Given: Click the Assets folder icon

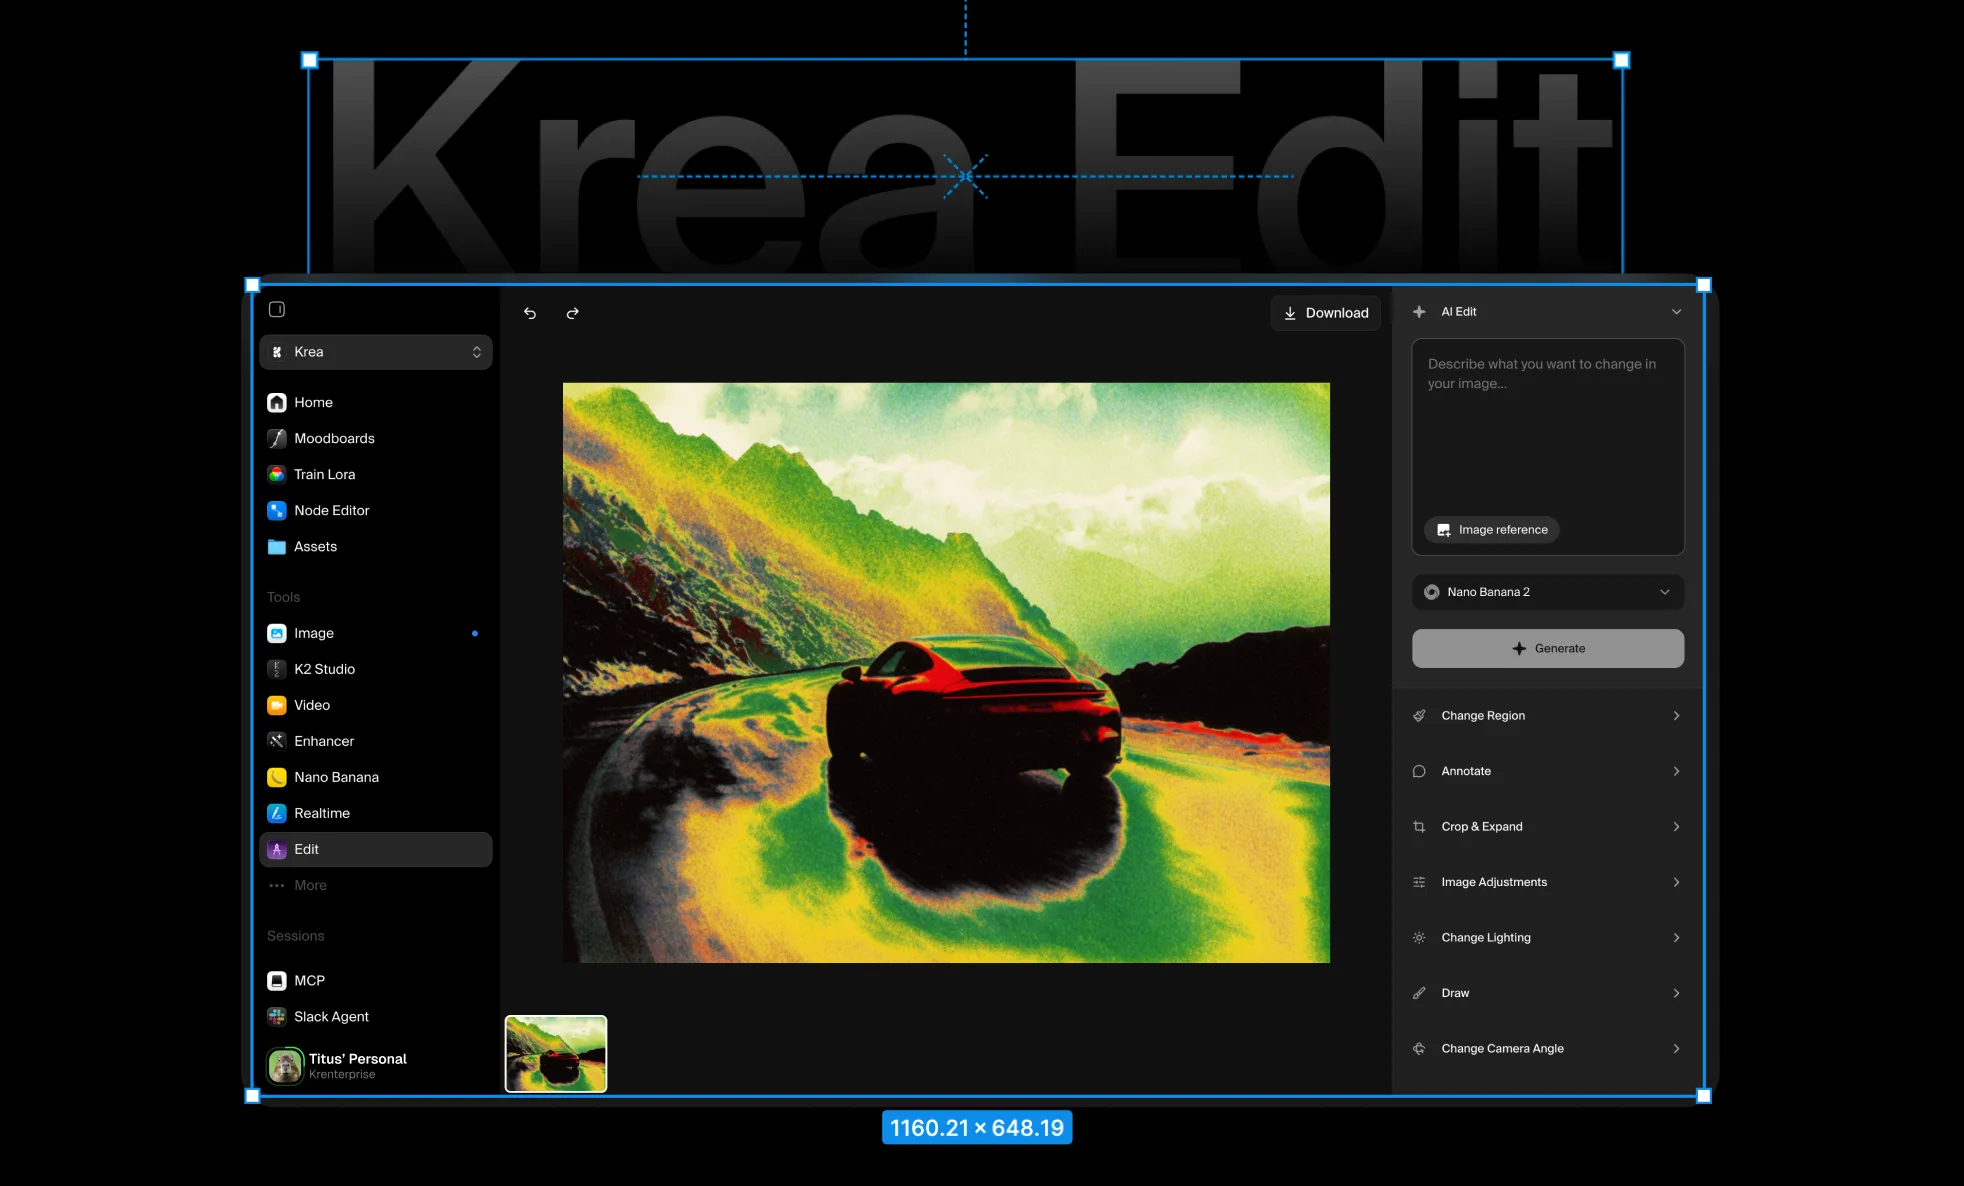Looking at the screenshot, I should coord(277,546).
